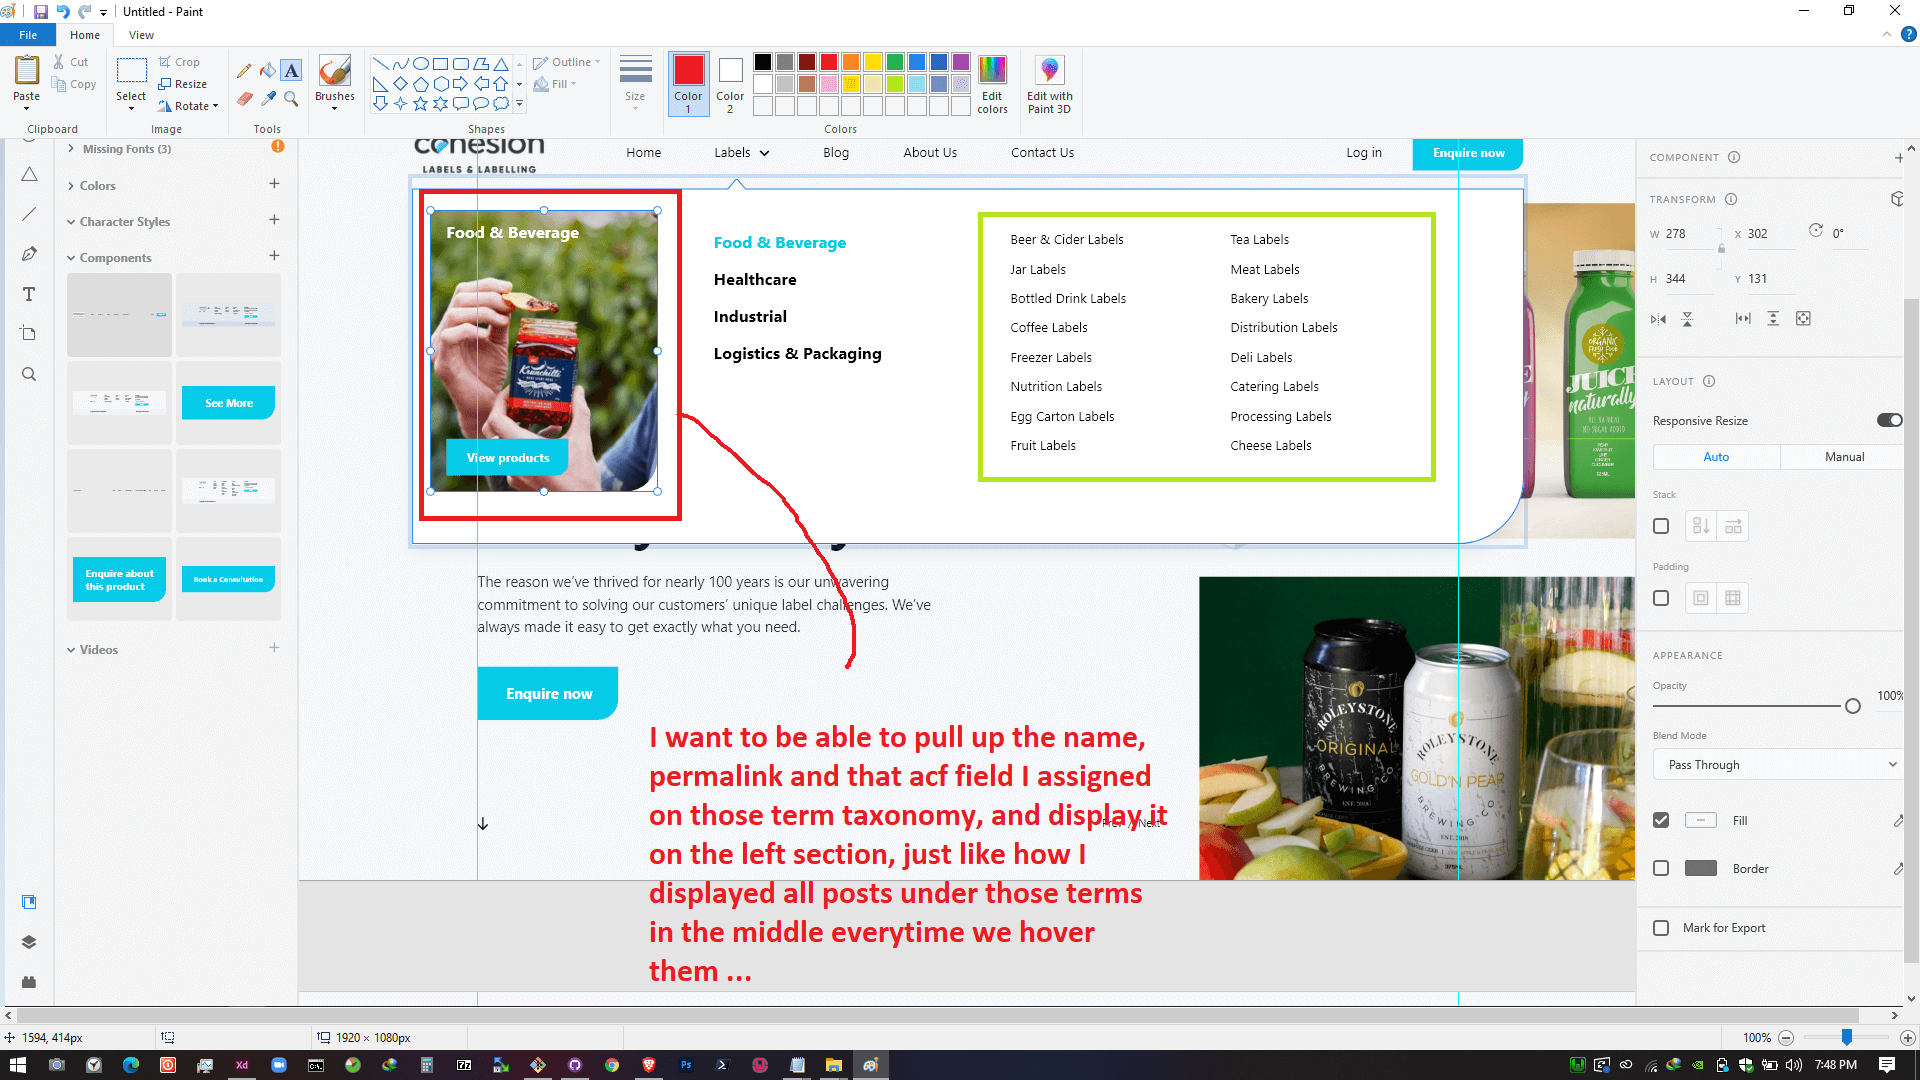Enable the Padding checkbox

pos(1661,598)
